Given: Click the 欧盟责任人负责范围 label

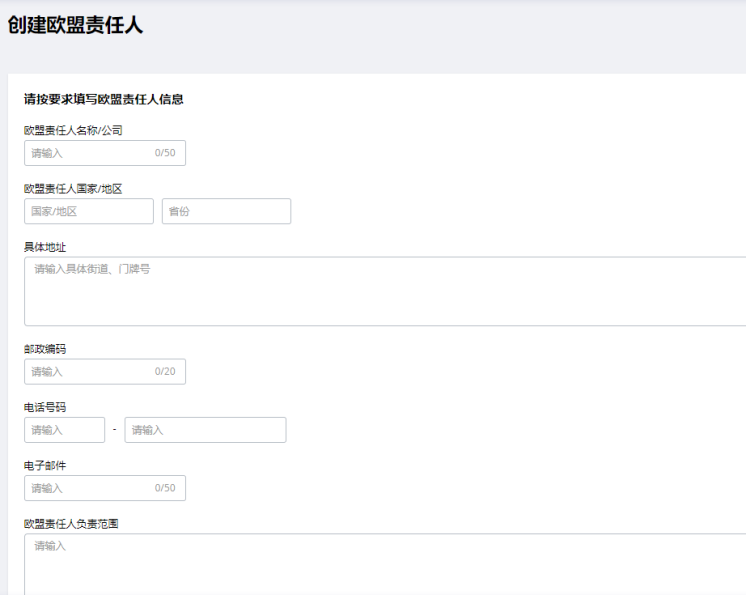Looking at the screenshot, I should pos(71,524).
